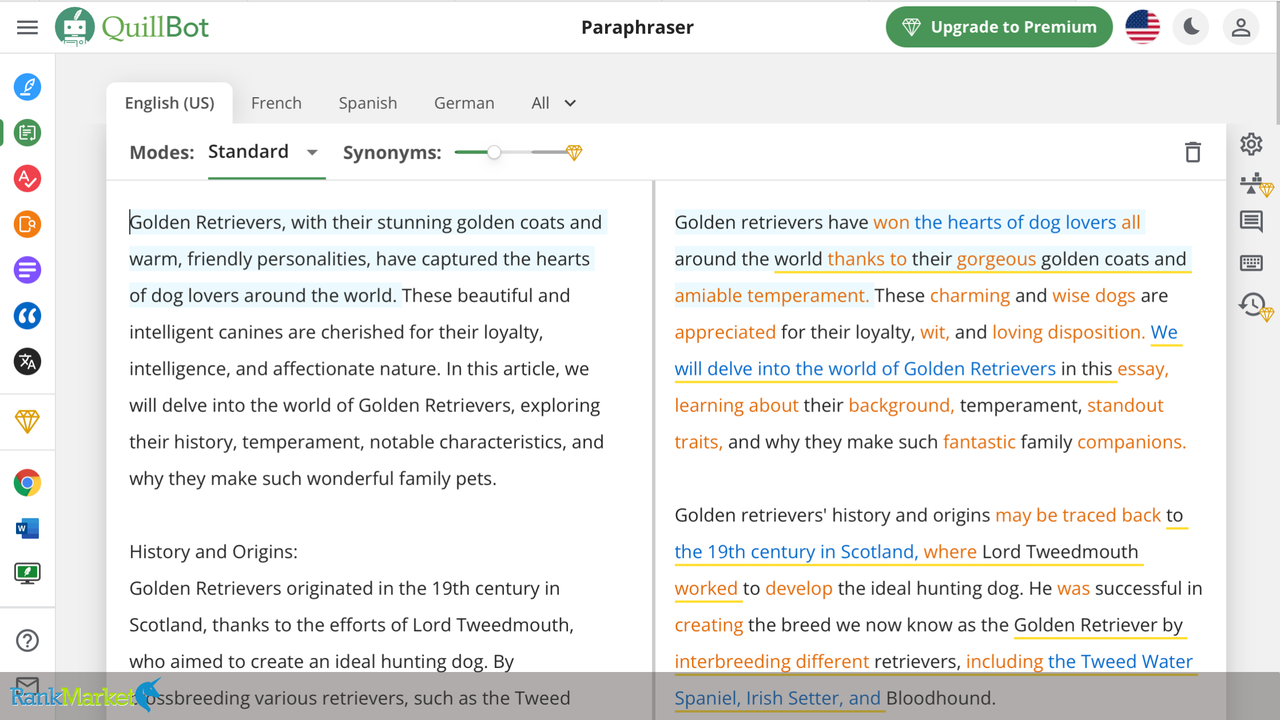Show keyboard shortcuts via the keyboard icon

pyautogui.click(x=1251, y=263)
